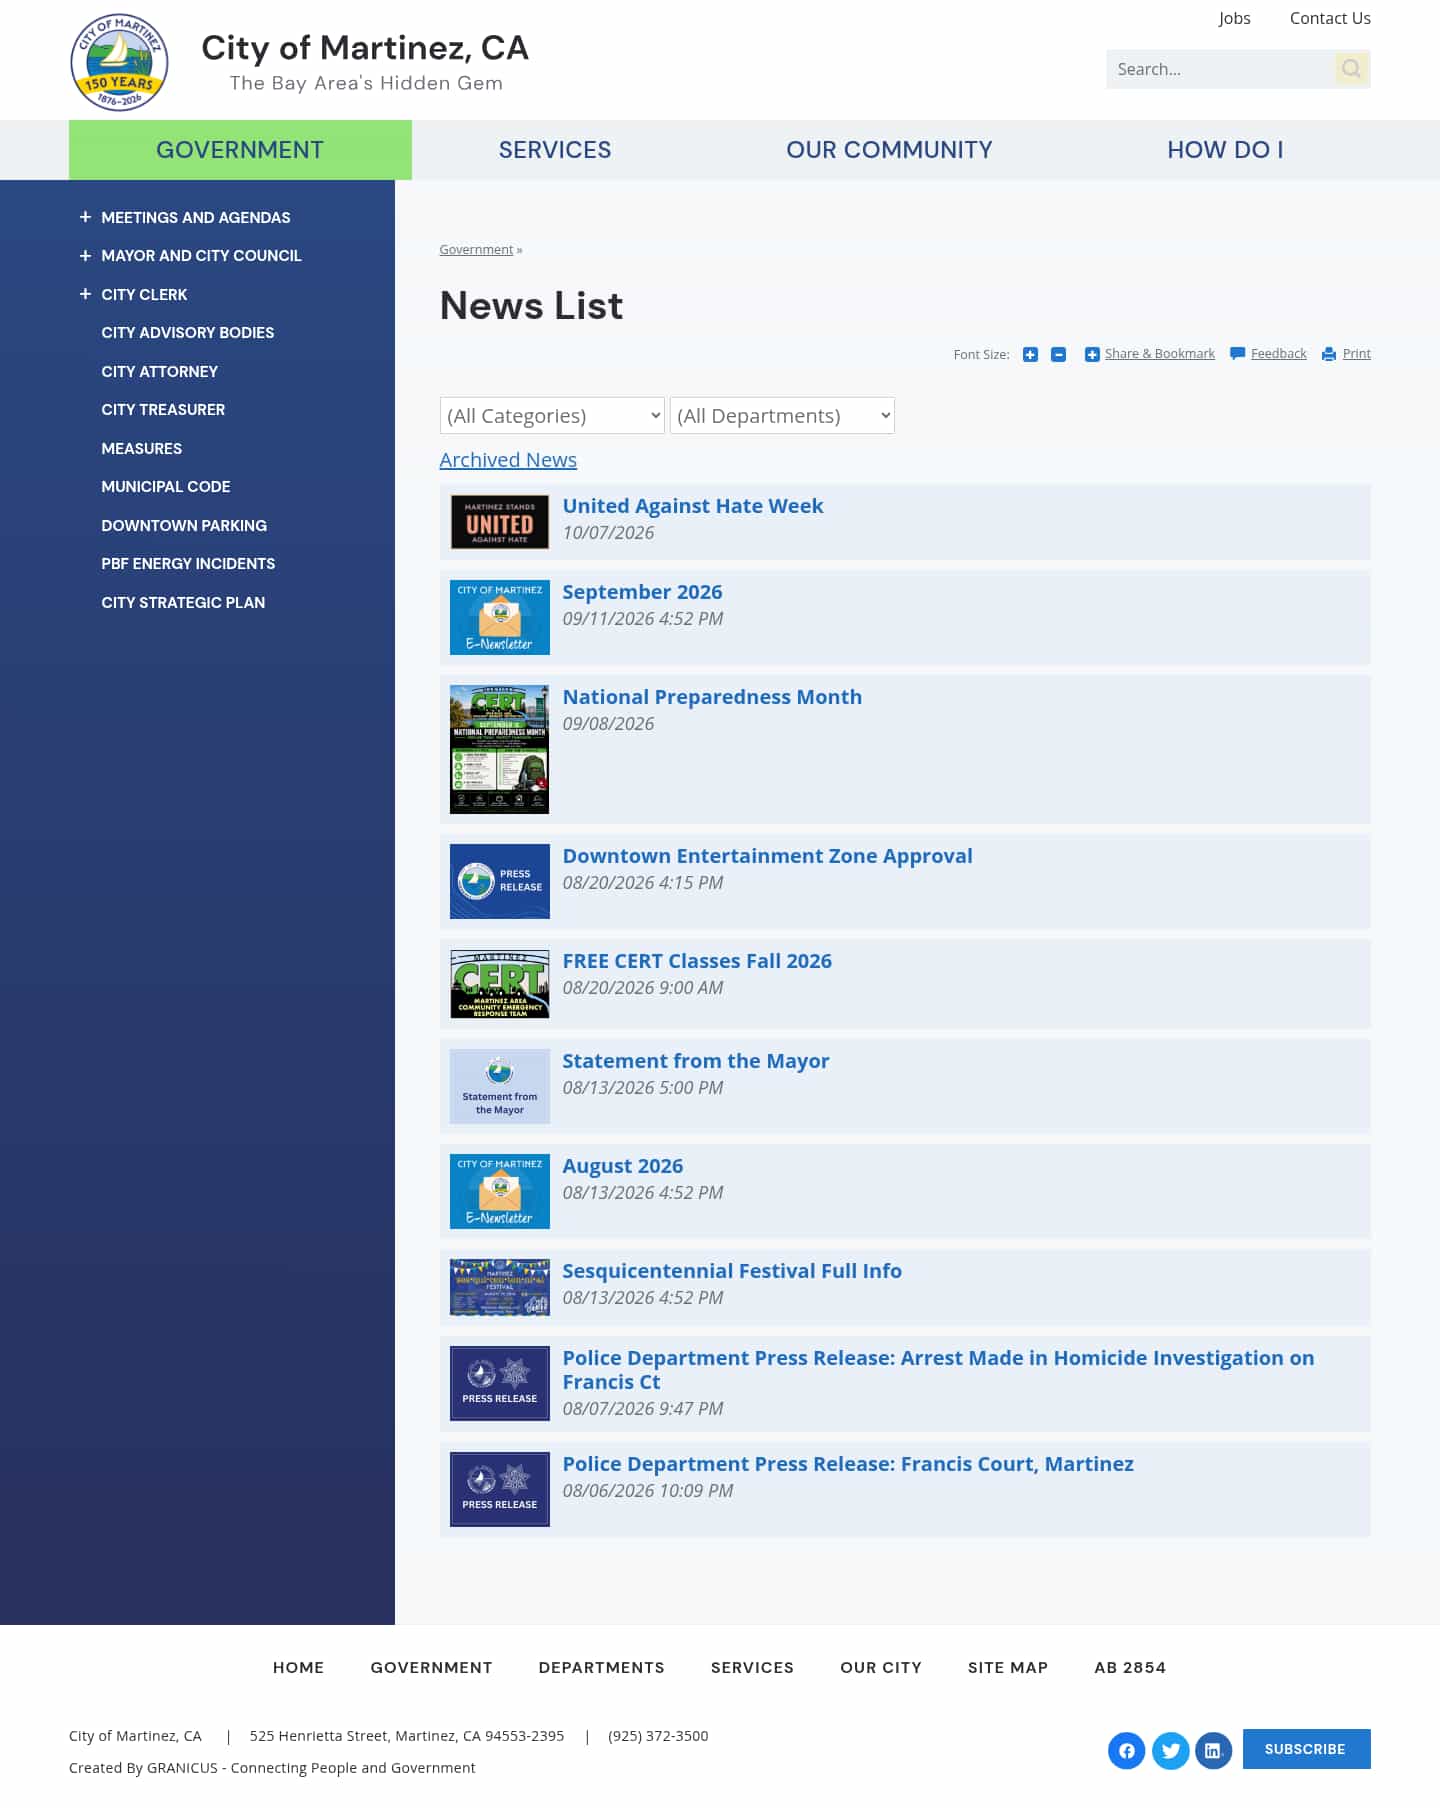The width and height of the screenshot is (1440, 1808).
Task: Click the search magnifier icon
Action: pyautogui.click(x=1352, y=69)
